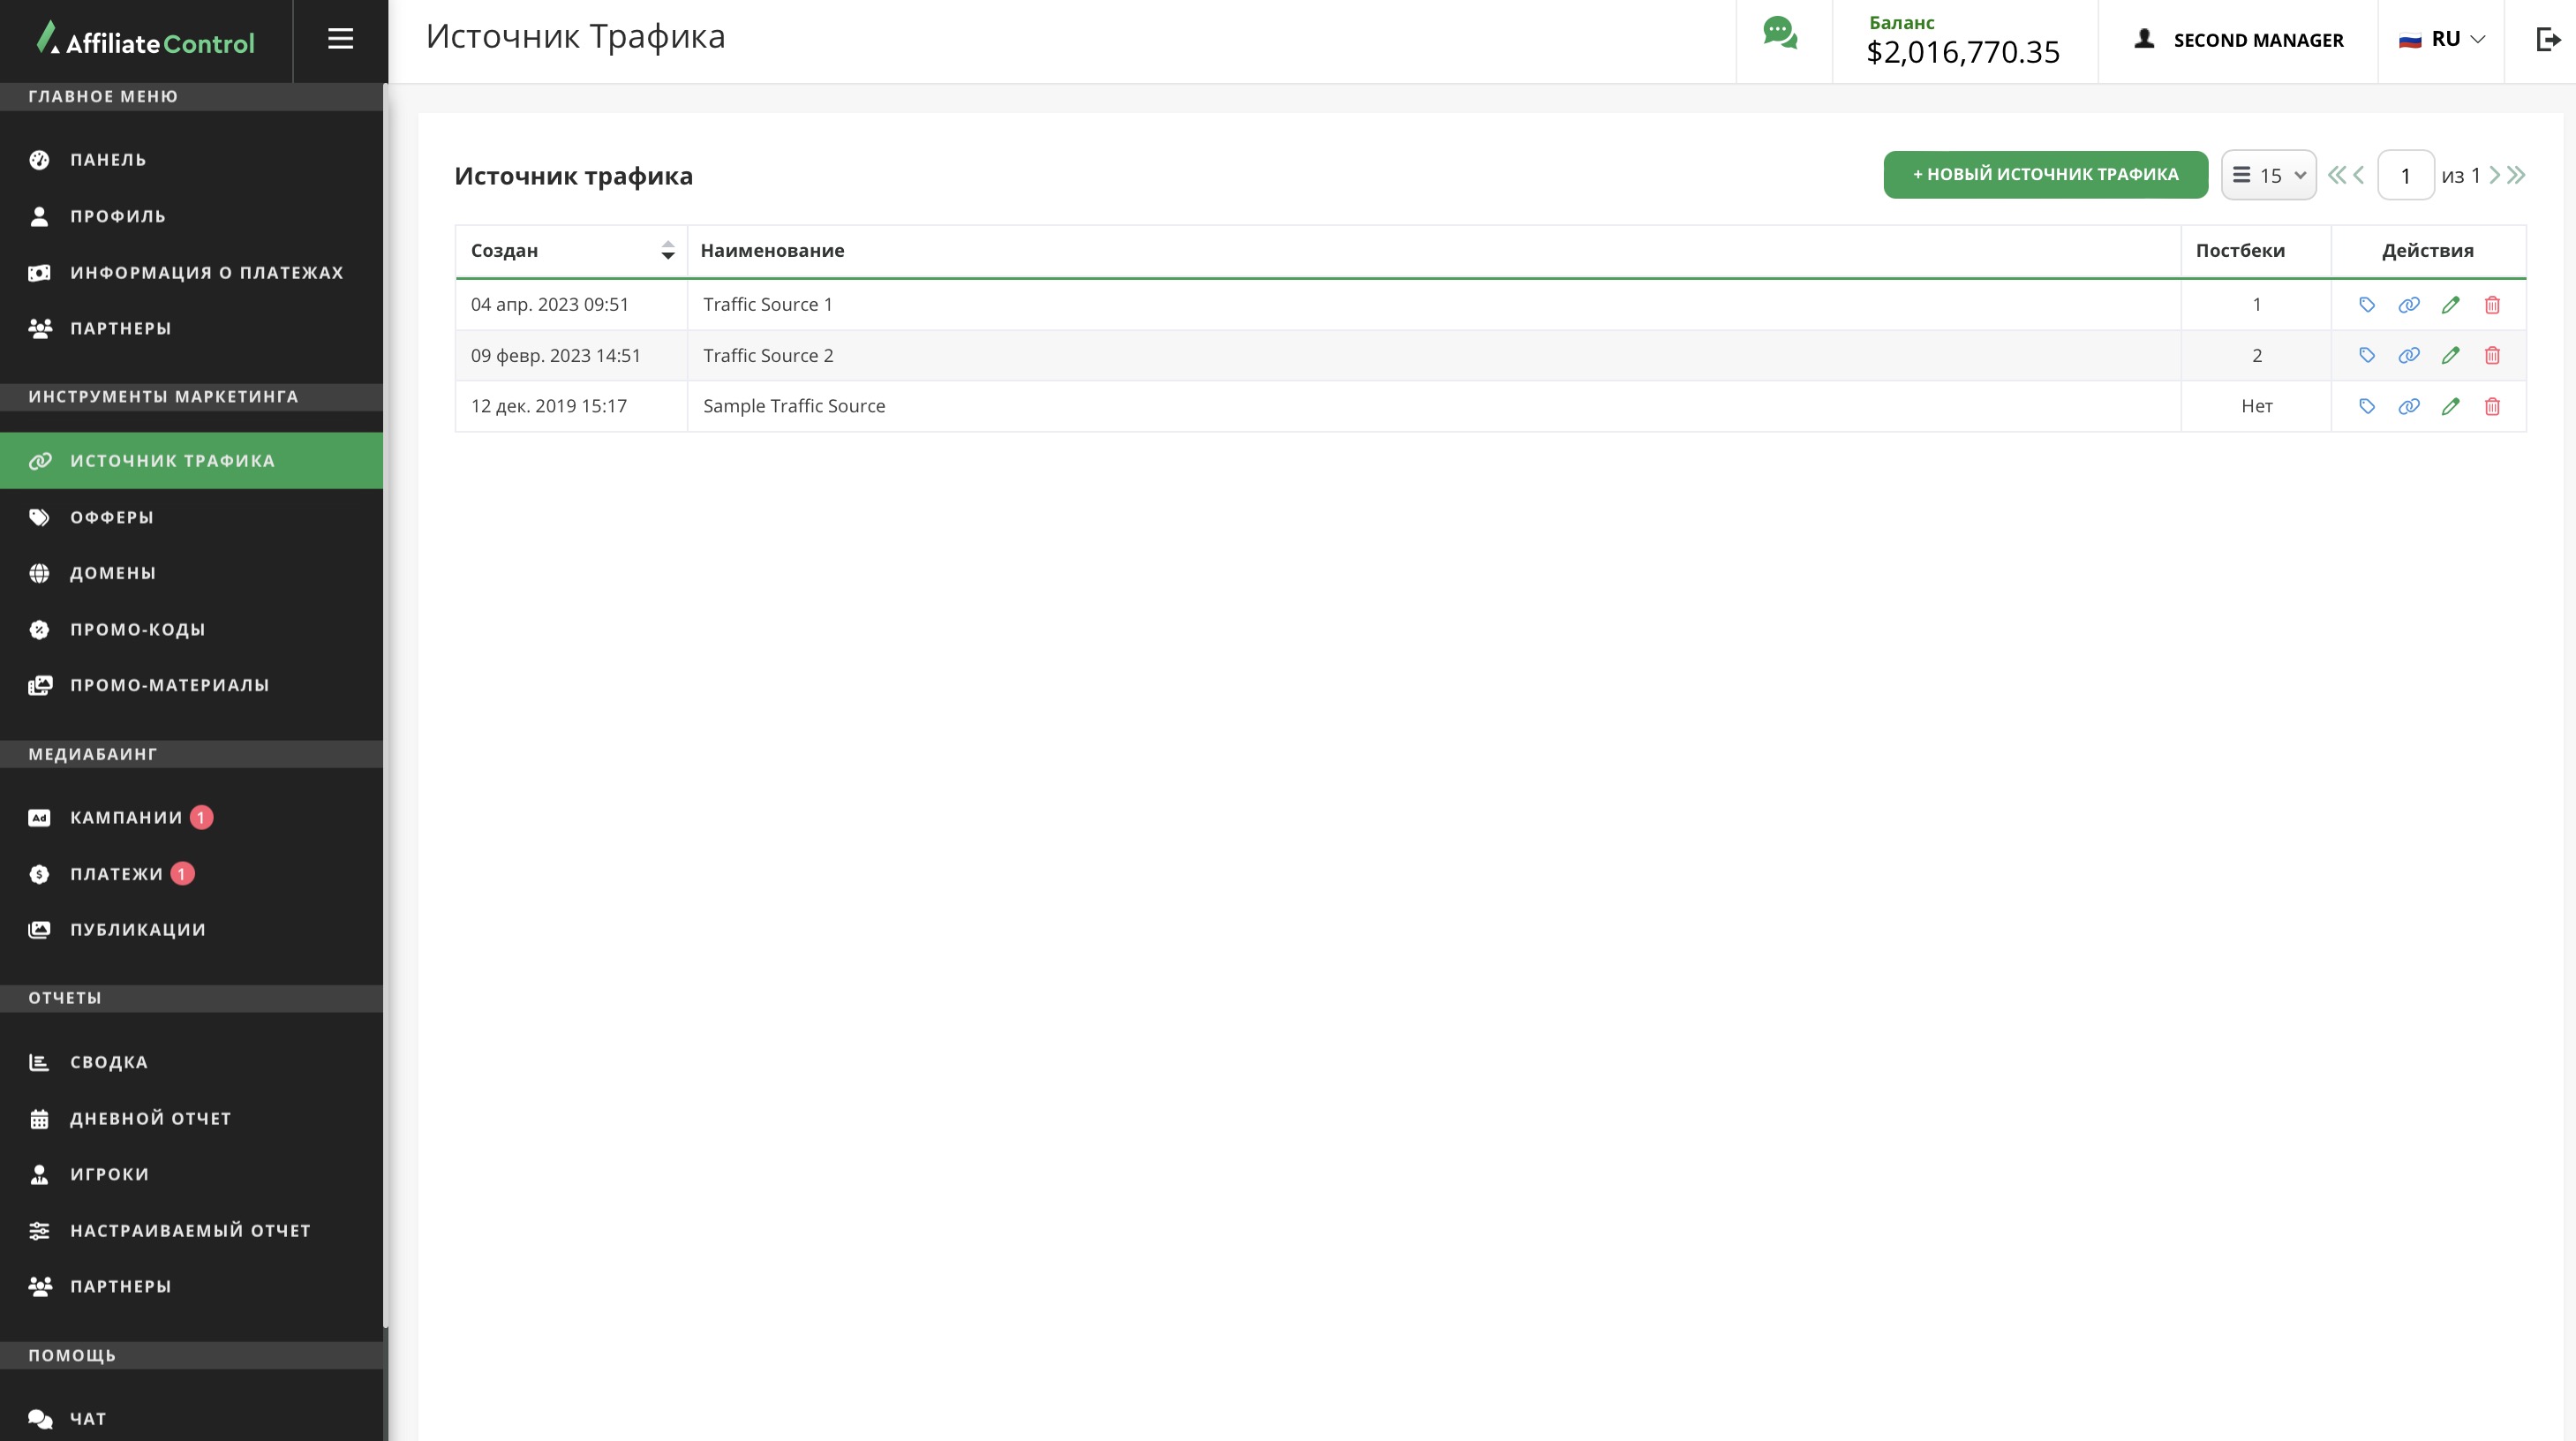Delete Traffic Source 2 with trash icon
Screen dimensions: 2576x1441
point(2492,355)
